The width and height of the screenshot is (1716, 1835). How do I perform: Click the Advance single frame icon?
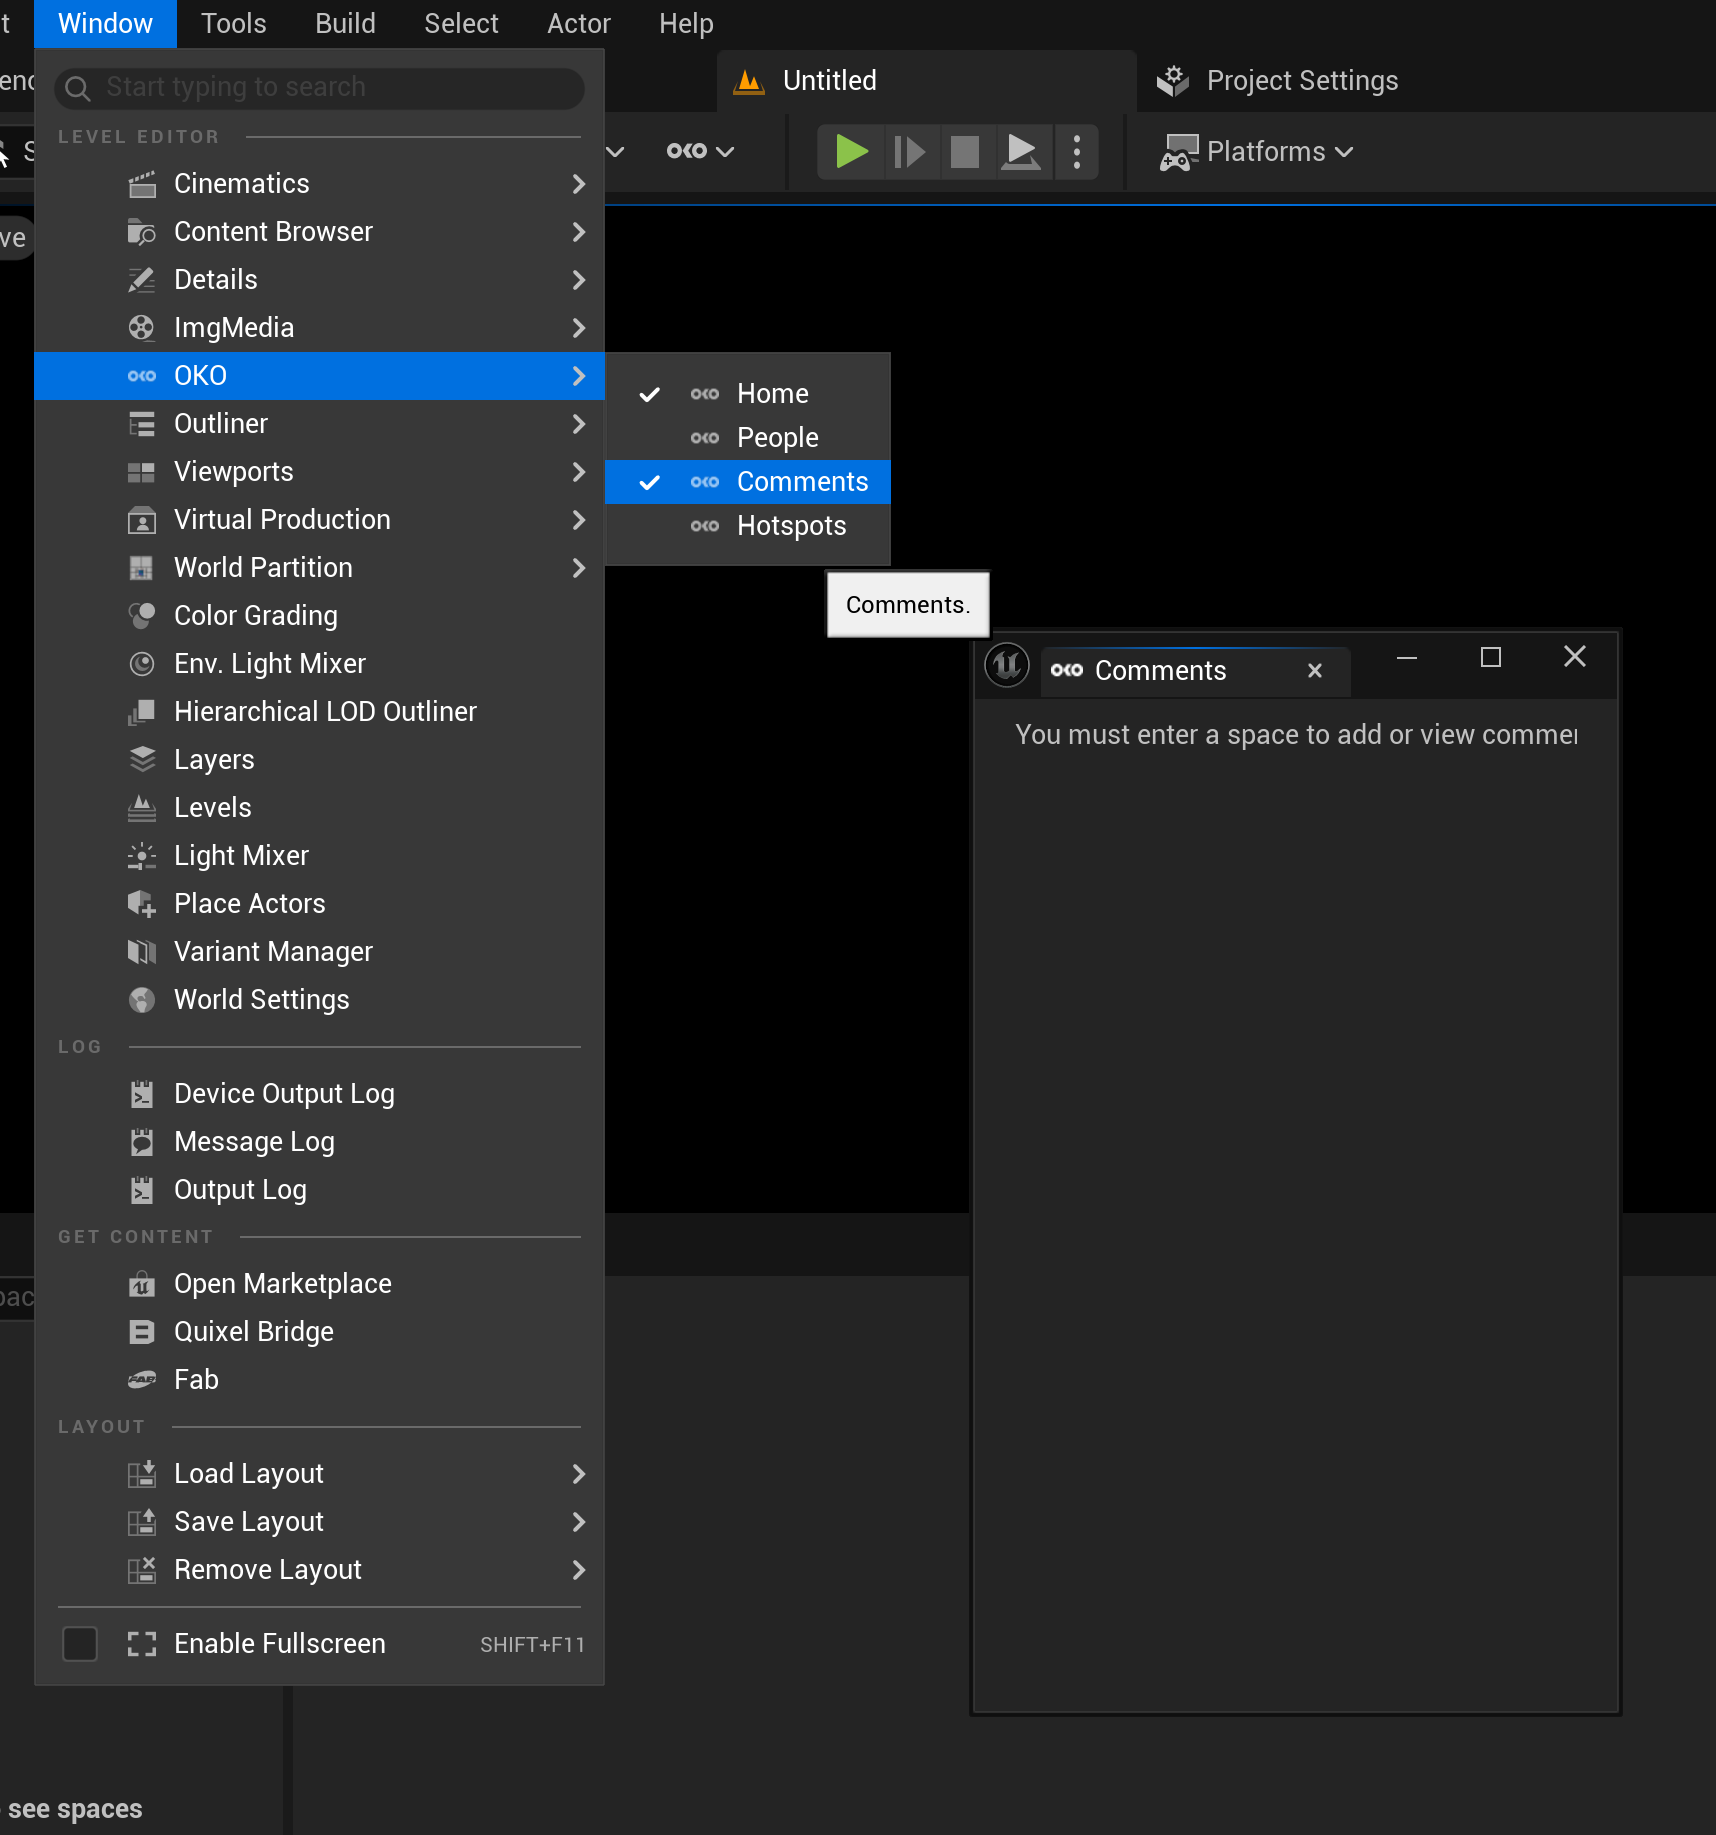click(909, 152)
